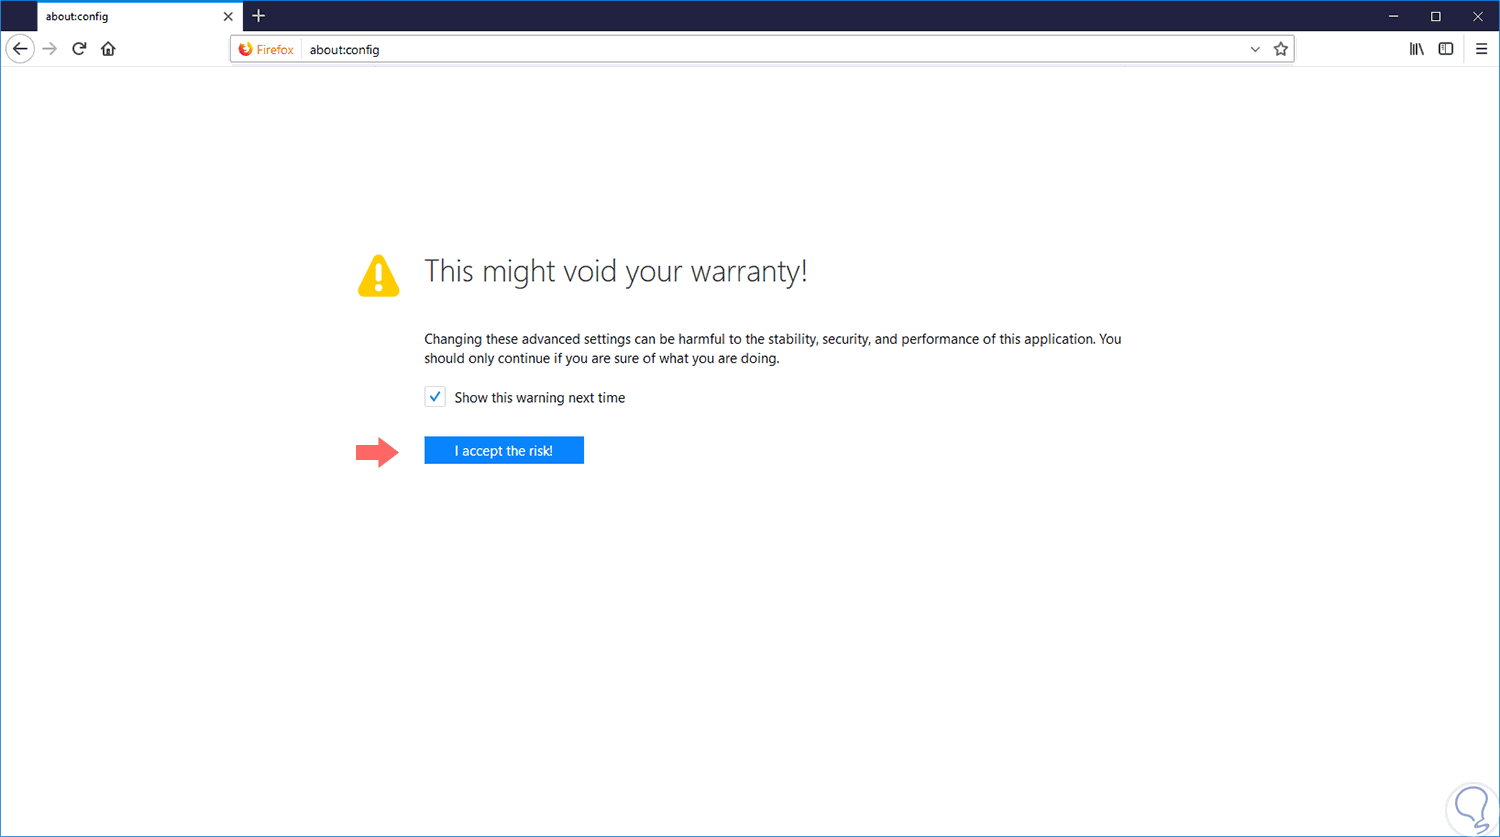Screen dimensions: 1500x837
Task: Close the about:config tab
Action: coord(228,17)
